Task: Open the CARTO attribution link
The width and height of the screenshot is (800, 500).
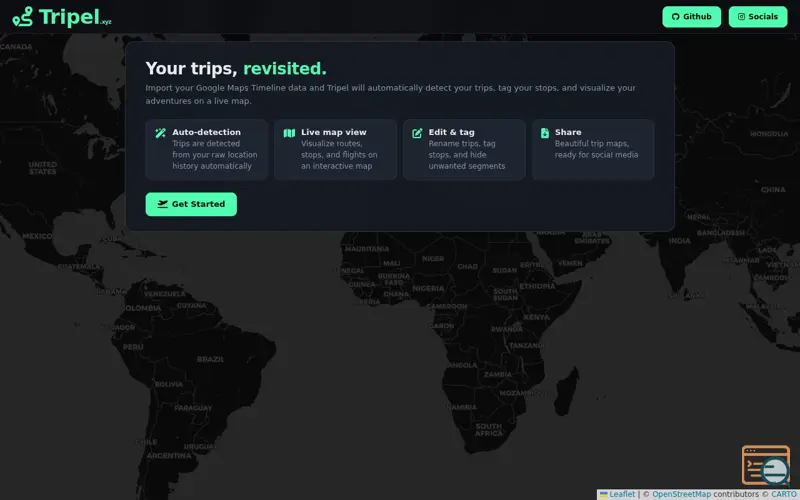Action: tap(784, 494)
